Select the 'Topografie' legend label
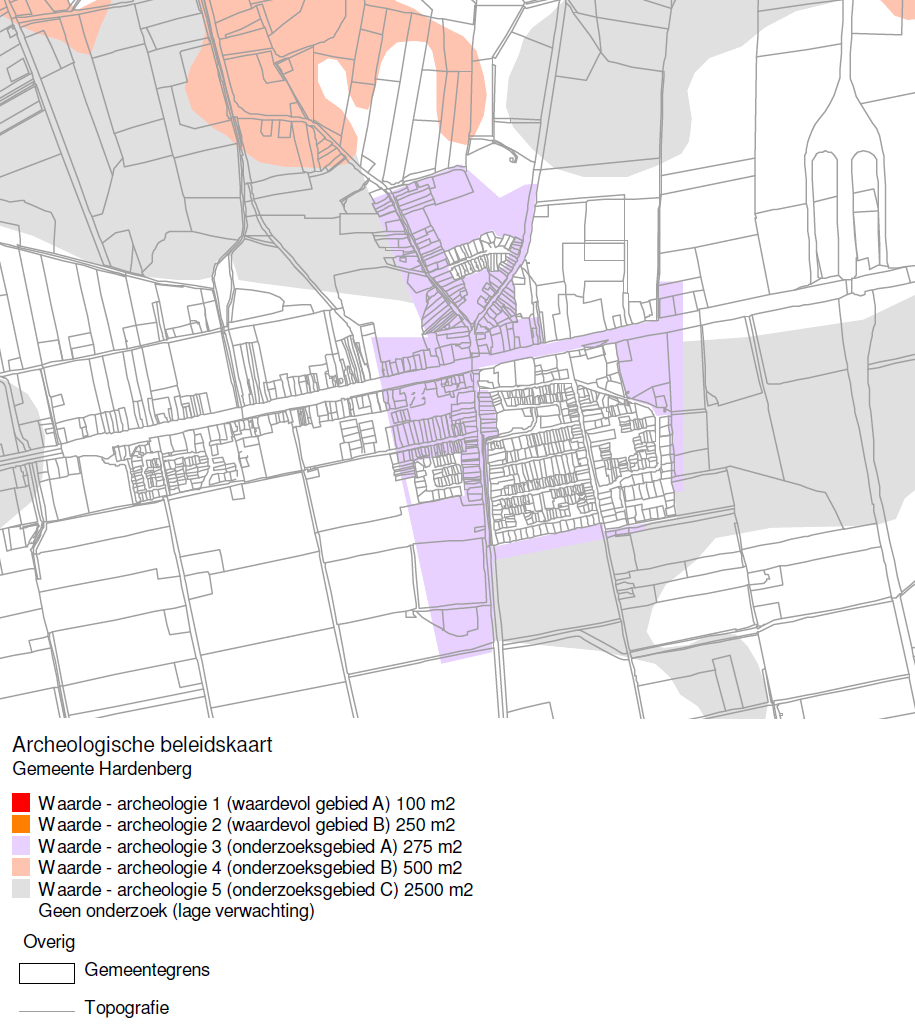The height and width of the screenshot is (1030, 915). pos(127,1008)
